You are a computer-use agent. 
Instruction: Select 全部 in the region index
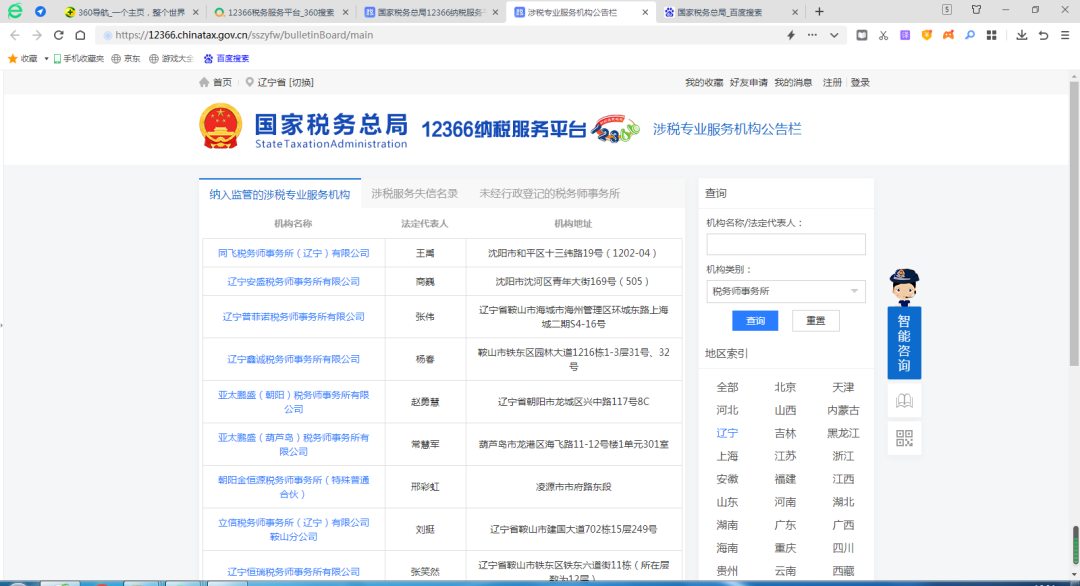tap(727, 388)
